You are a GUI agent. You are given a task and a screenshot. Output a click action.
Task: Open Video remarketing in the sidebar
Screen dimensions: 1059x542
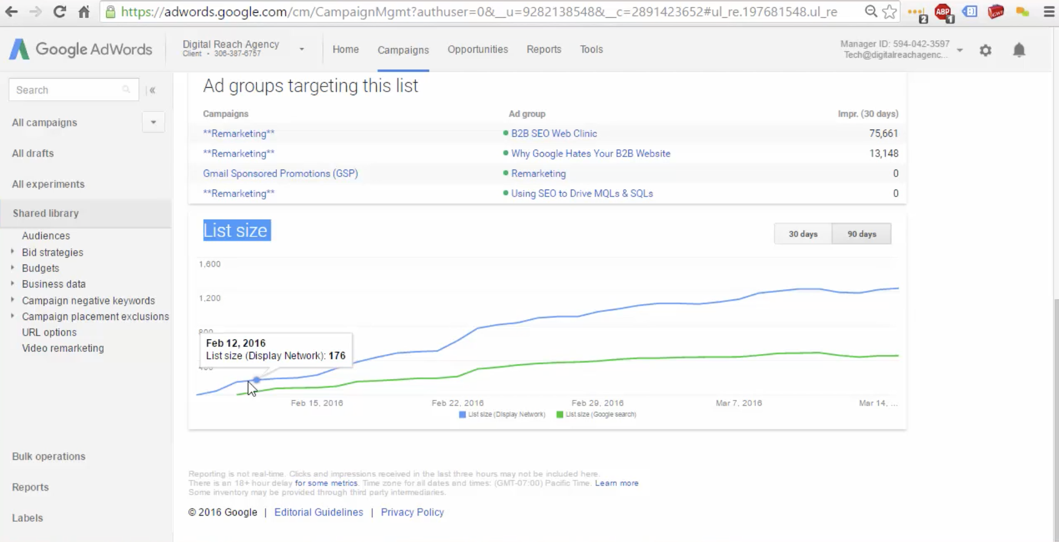tap(63, 348)
